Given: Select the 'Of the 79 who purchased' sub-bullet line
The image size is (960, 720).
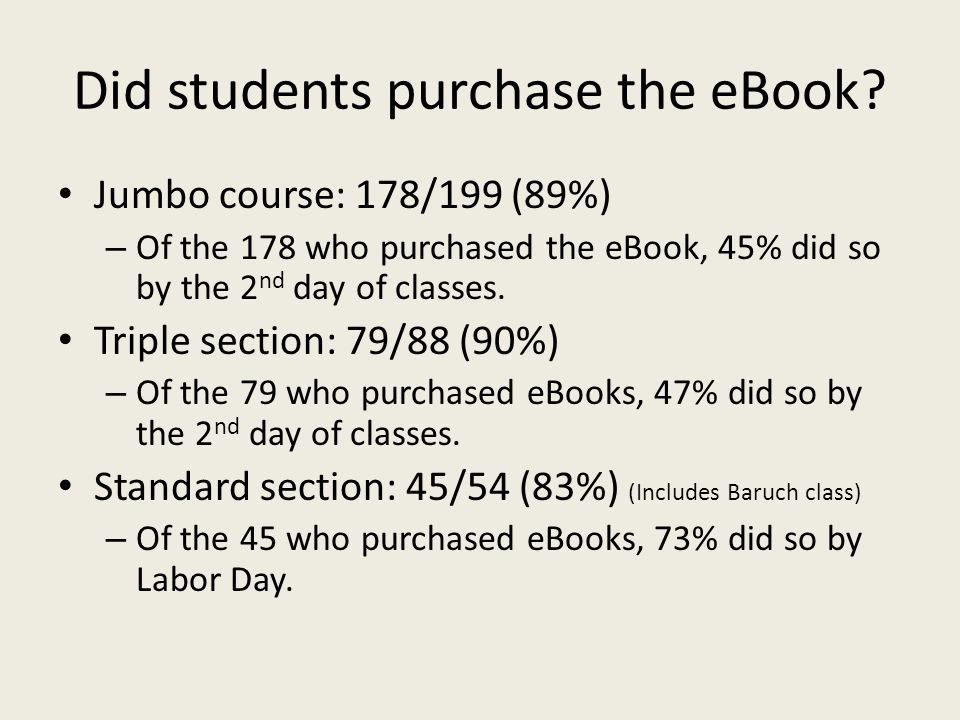Looking at the screenshot, I should coord(499,393).
